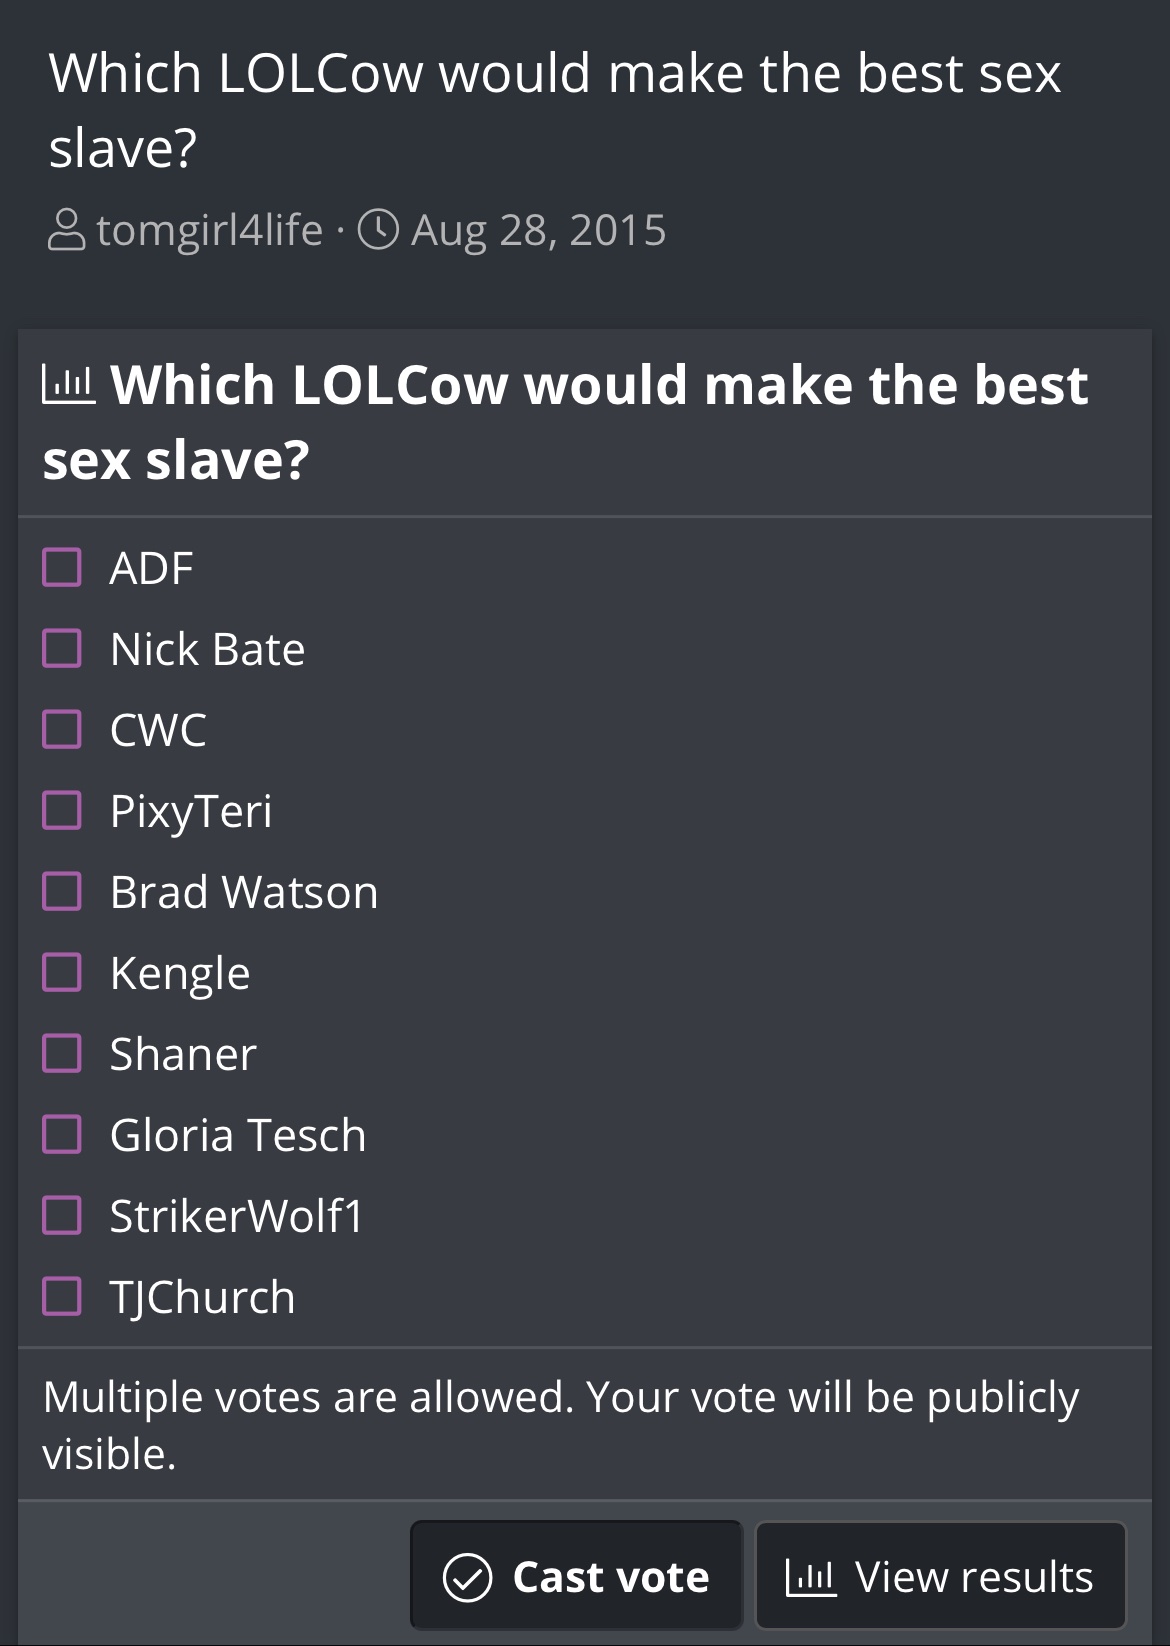The width and height of the screenshot is (1170, 1646).
Task: Select the Nick Bate checkbox
Action: pos(62,648)
